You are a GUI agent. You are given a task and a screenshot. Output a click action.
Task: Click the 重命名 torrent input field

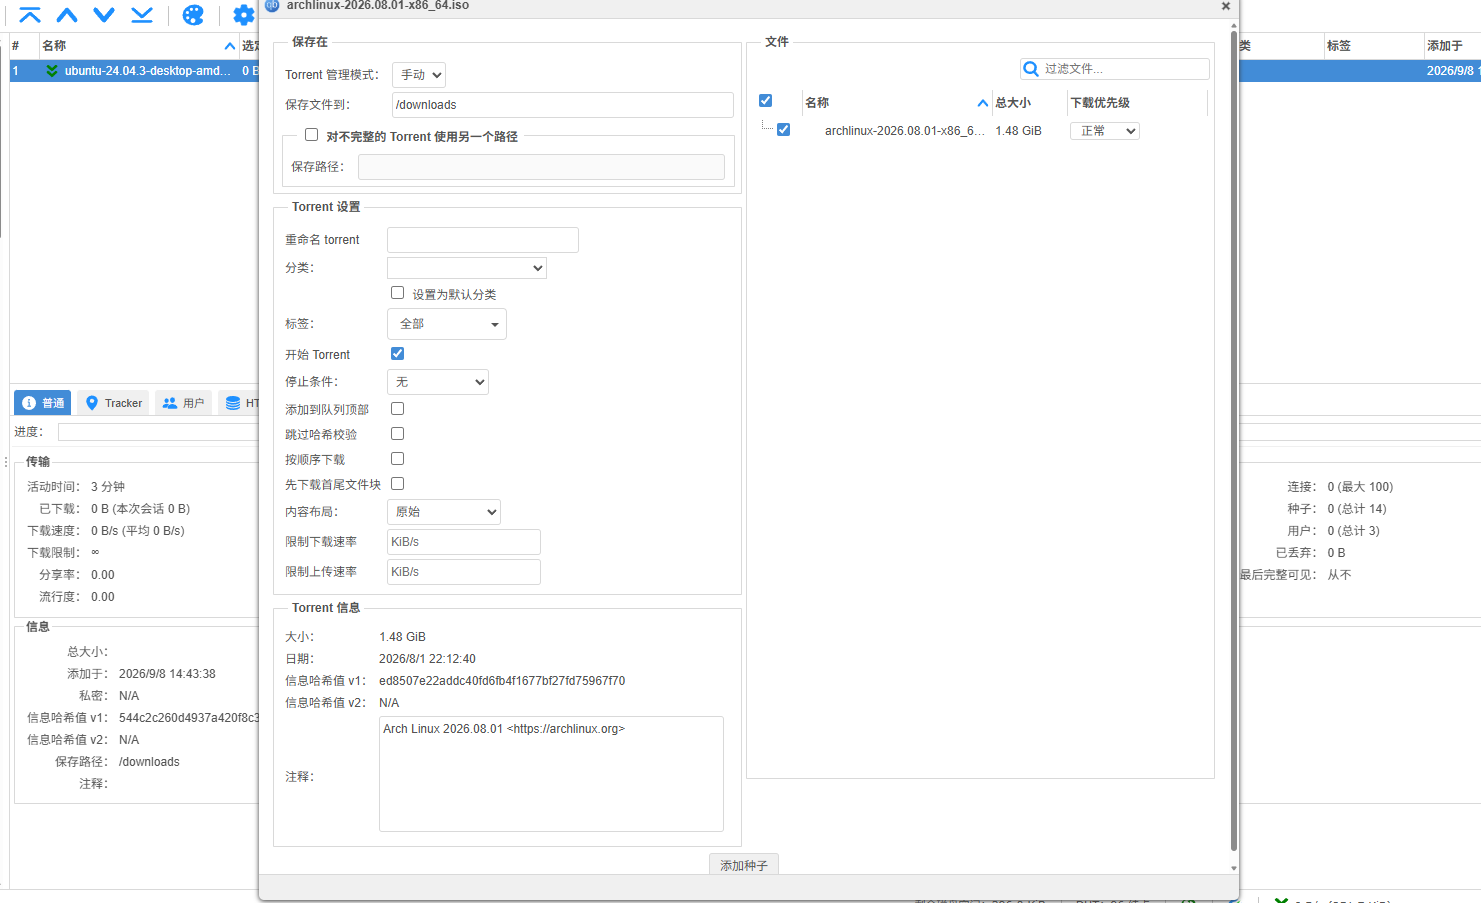[x=483, y=240]
